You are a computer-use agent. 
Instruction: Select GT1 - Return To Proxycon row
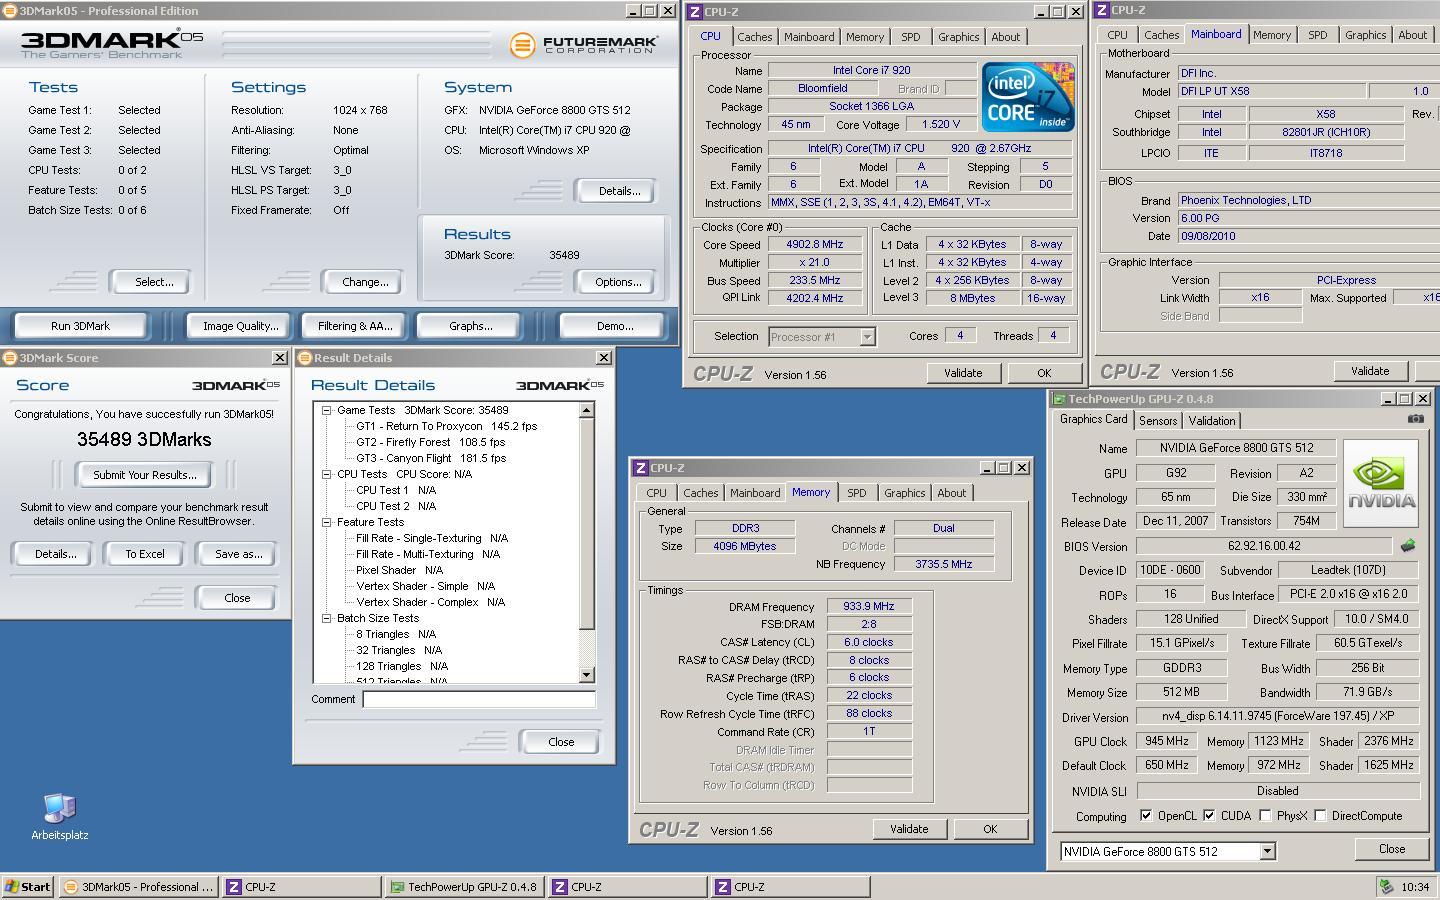tap(446, 426)
